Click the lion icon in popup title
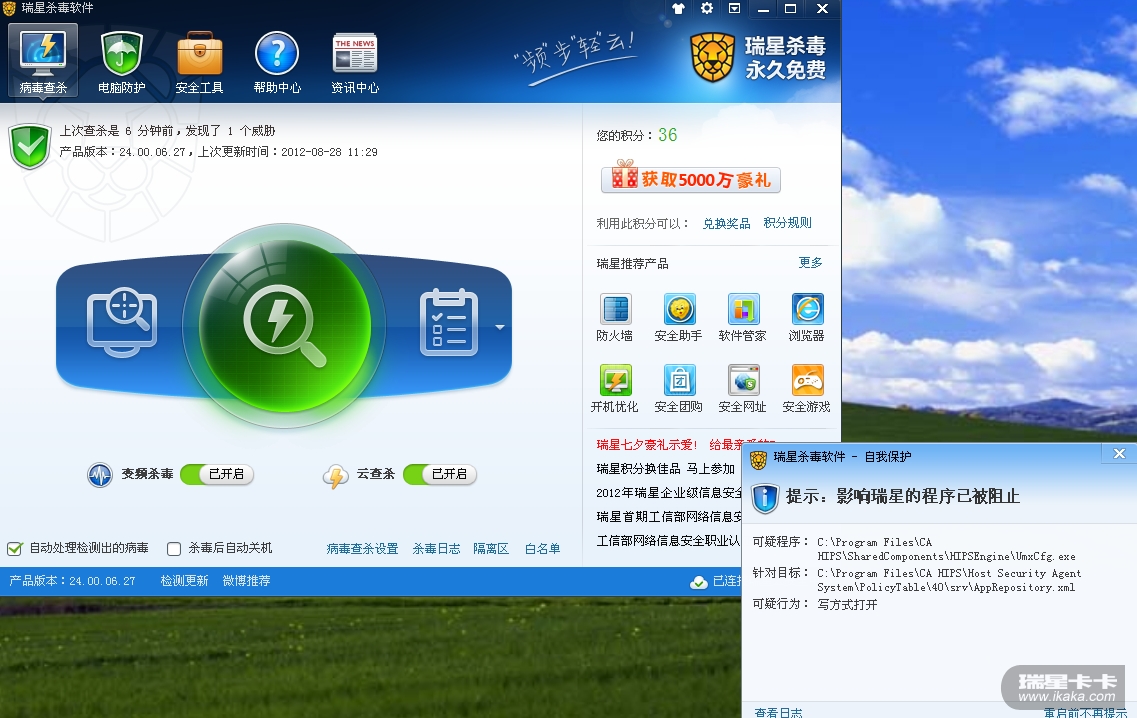This screenshot has width=1137, height=718. (x=758, y=458)
